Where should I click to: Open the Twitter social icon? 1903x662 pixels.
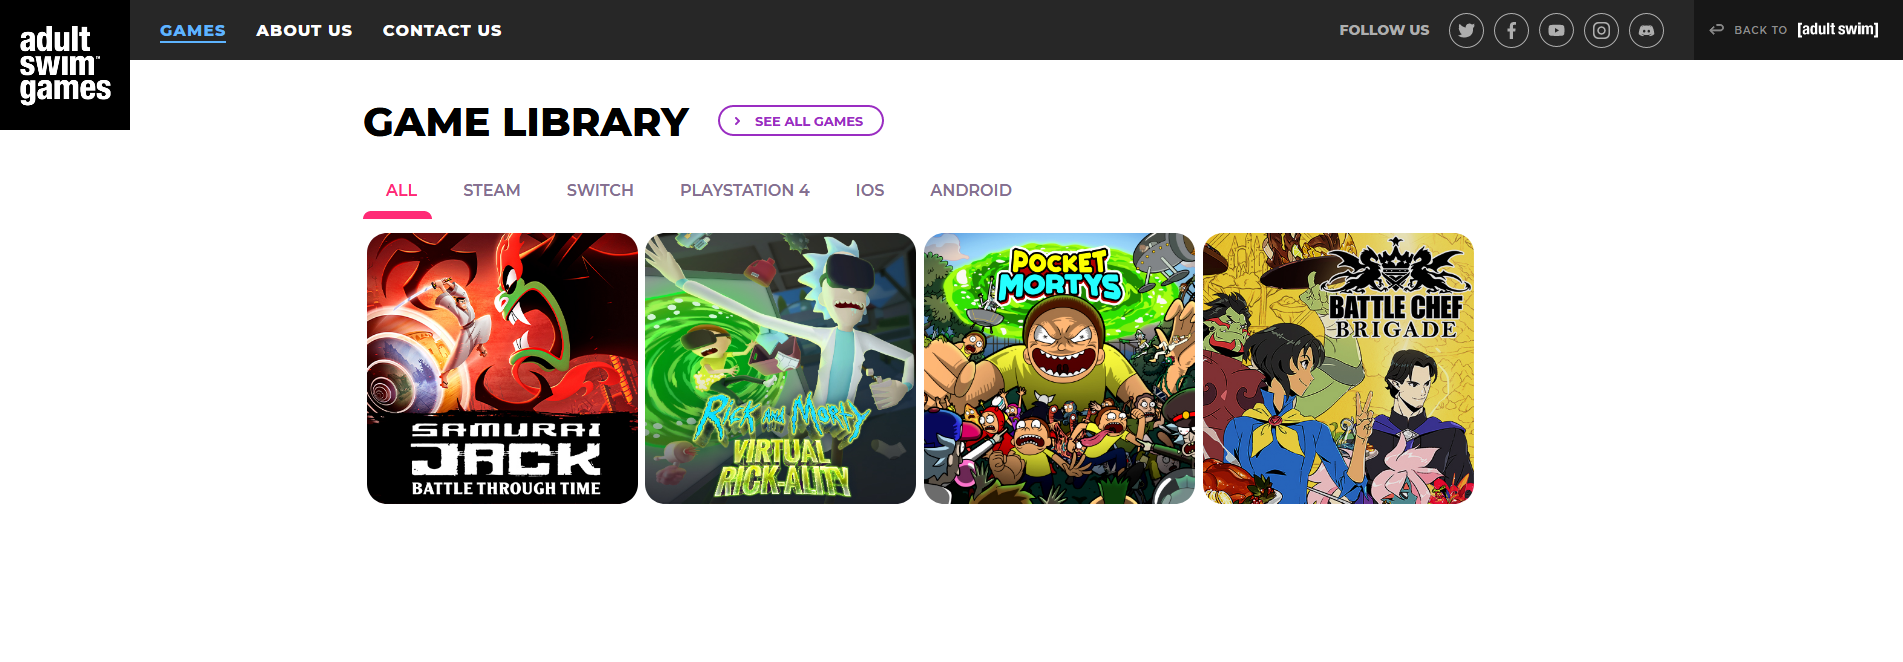tap(1466, 30)
